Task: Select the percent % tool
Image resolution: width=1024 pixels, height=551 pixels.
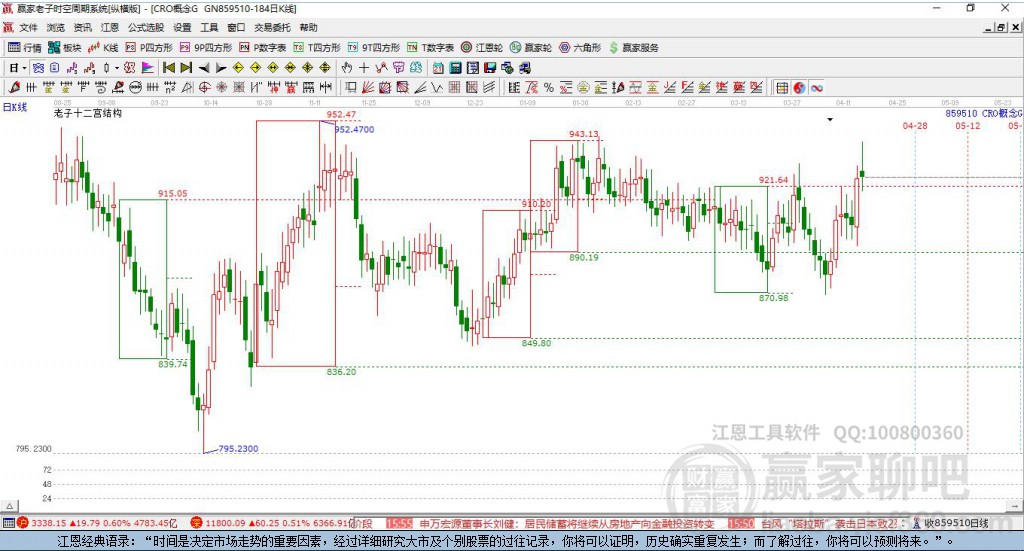Action: pyautogui.click(x=549, y=87)
